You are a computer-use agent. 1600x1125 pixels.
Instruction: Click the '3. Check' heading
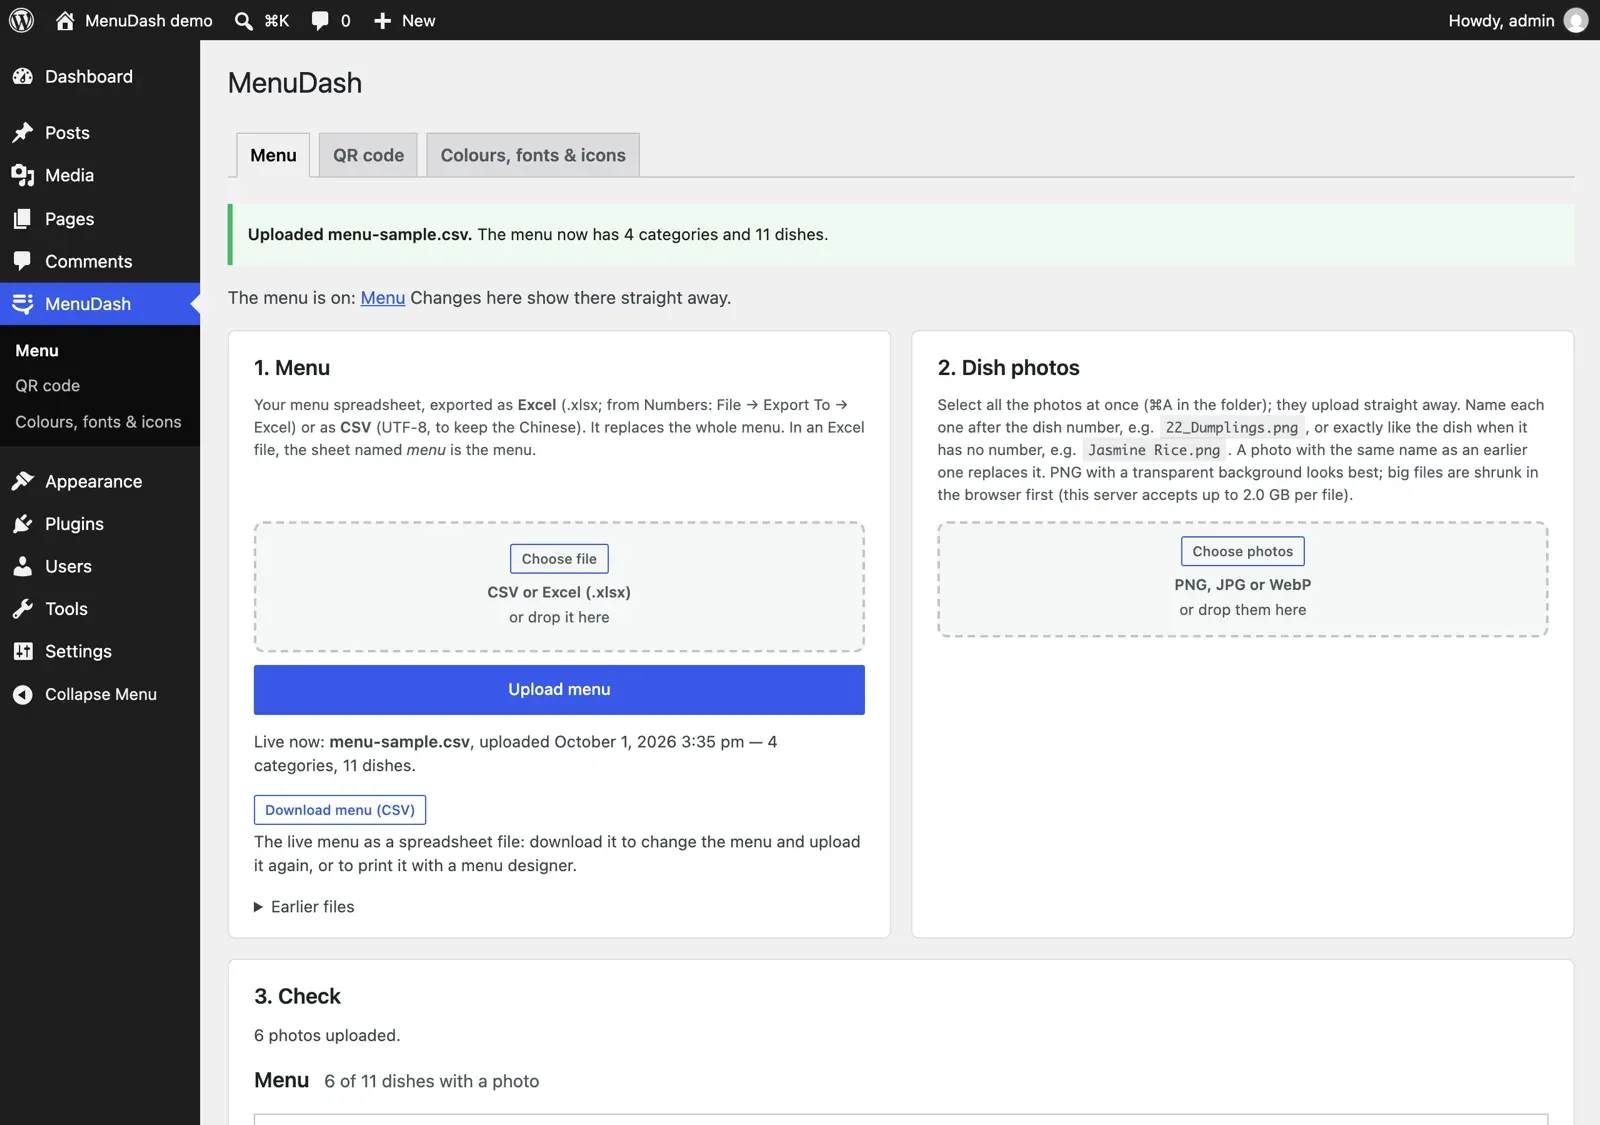coord(297,996)
